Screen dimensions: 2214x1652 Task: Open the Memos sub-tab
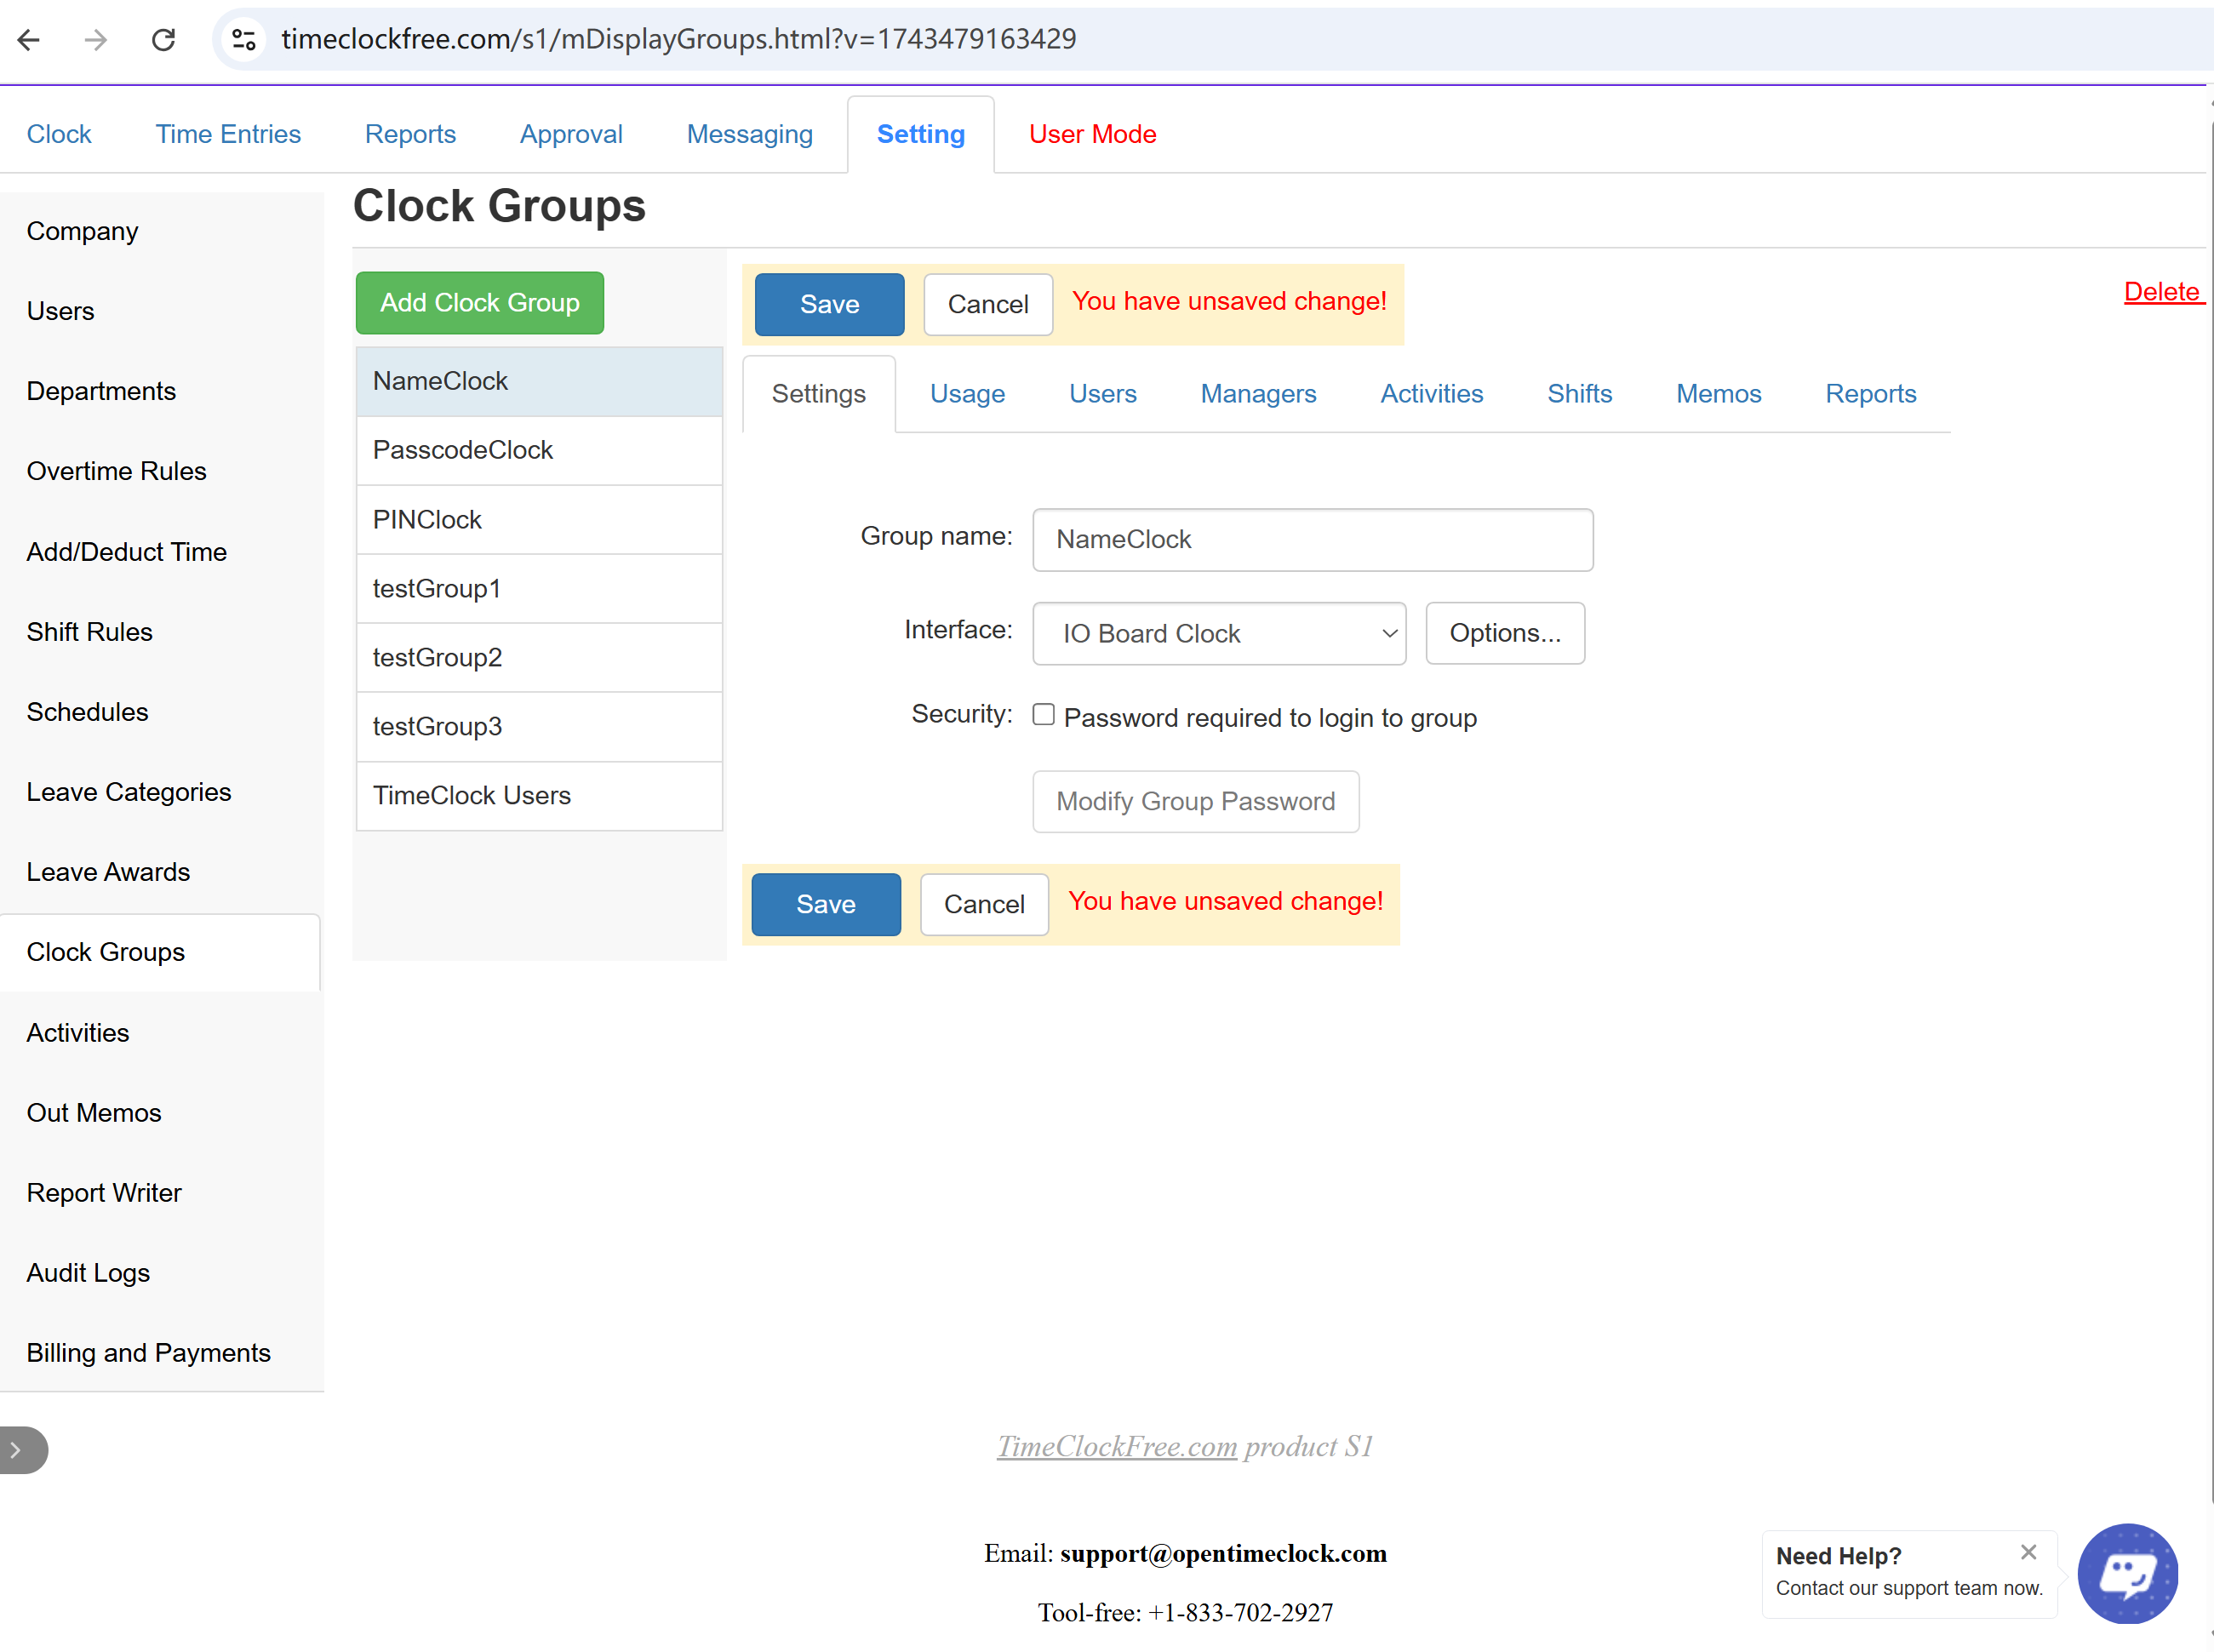[1718, 394]
